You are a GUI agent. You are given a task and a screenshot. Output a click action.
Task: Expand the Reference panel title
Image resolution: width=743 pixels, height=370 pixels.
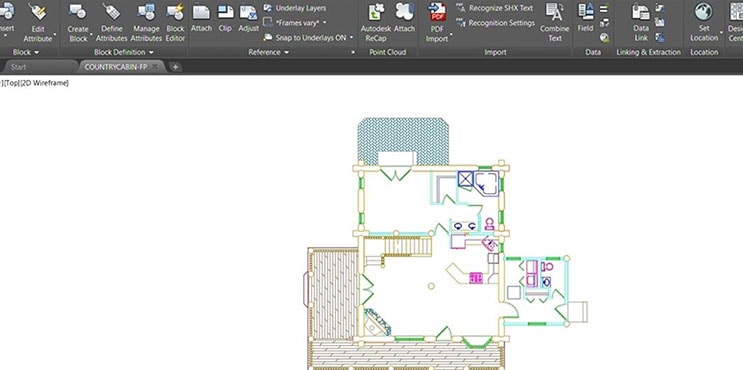pos(269,52)
